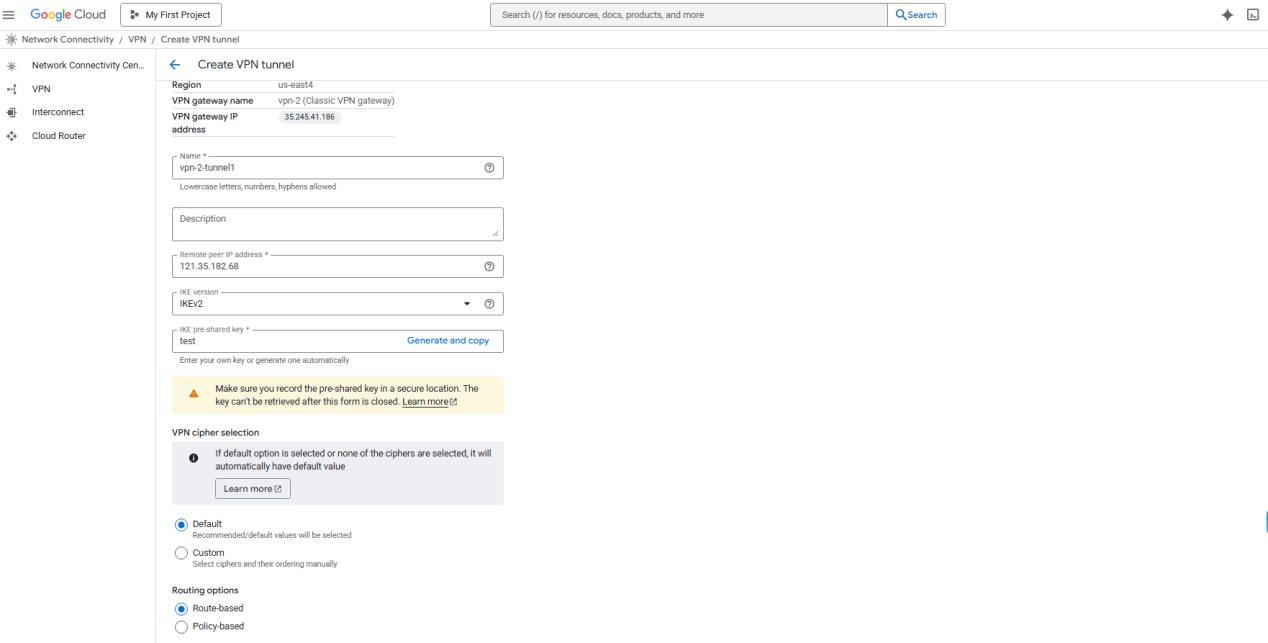Click Generate and copy key link
Image resolution: width=1268 pixels, height=643 pixels.
(x=448, y=341)
